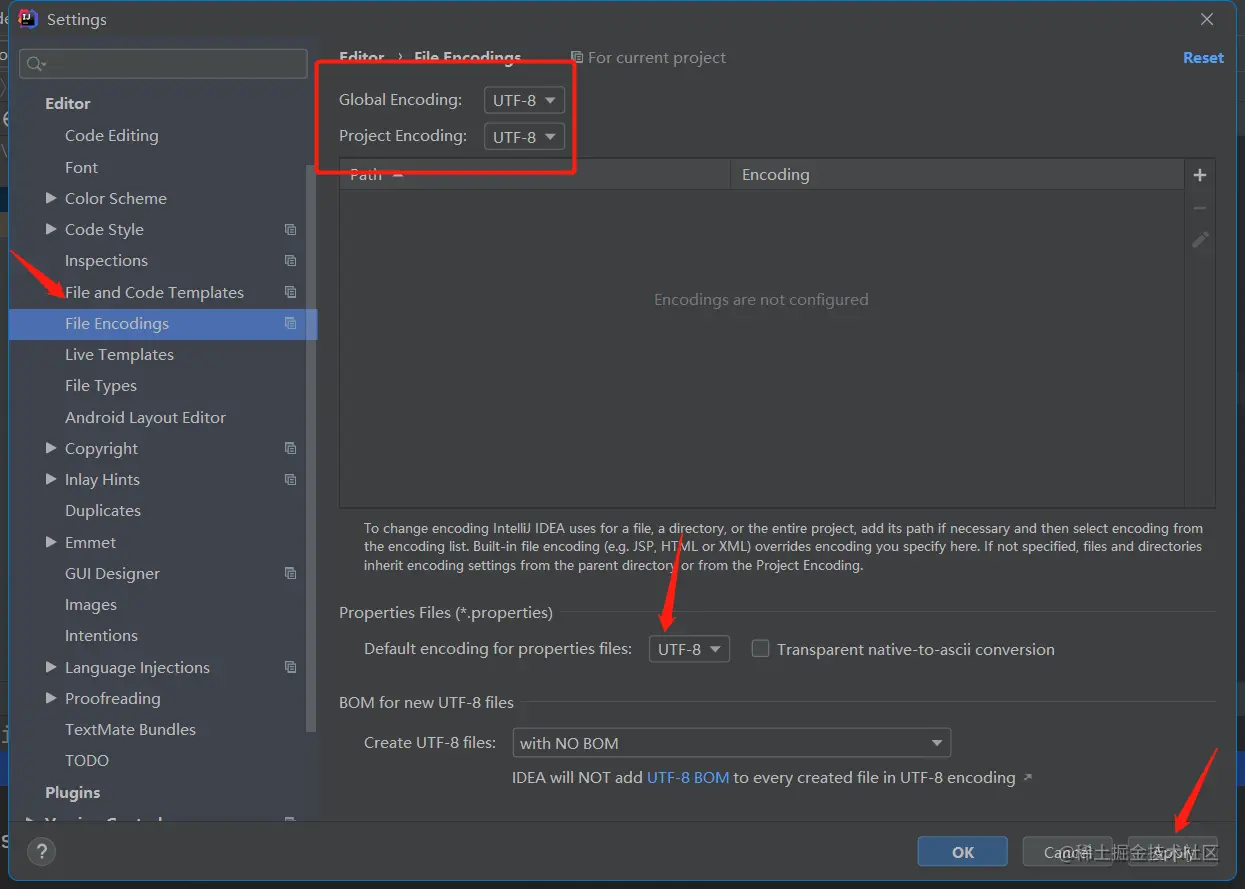Click the settings search input field
The height and width of the screenshot is (889, 1245).
click(163, 64)
